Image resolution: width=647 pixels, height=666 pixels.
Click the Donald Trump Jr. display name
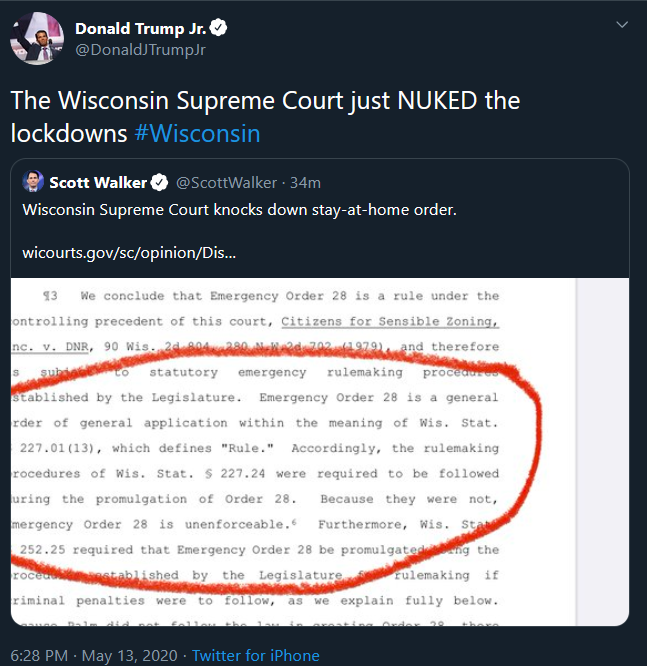[141, 28]
